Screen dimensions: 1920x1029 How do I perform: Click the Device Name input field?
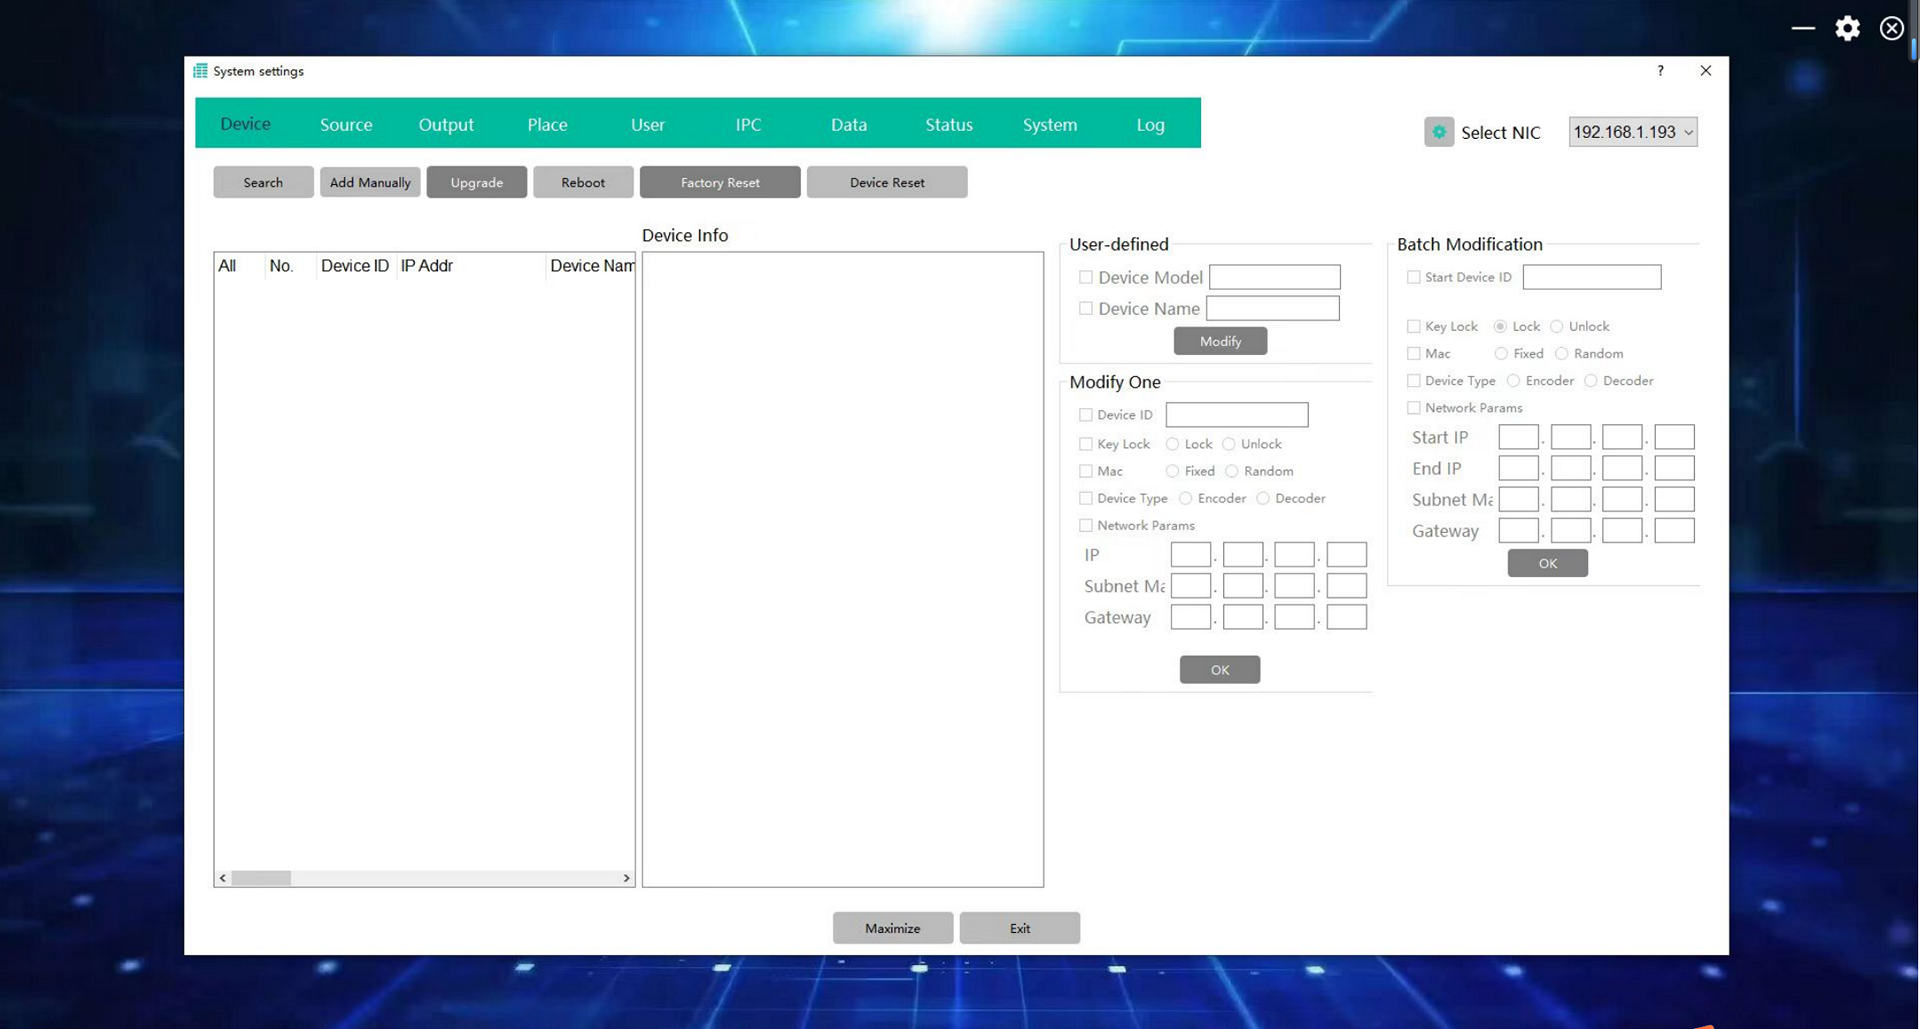tap(1272, 309)
